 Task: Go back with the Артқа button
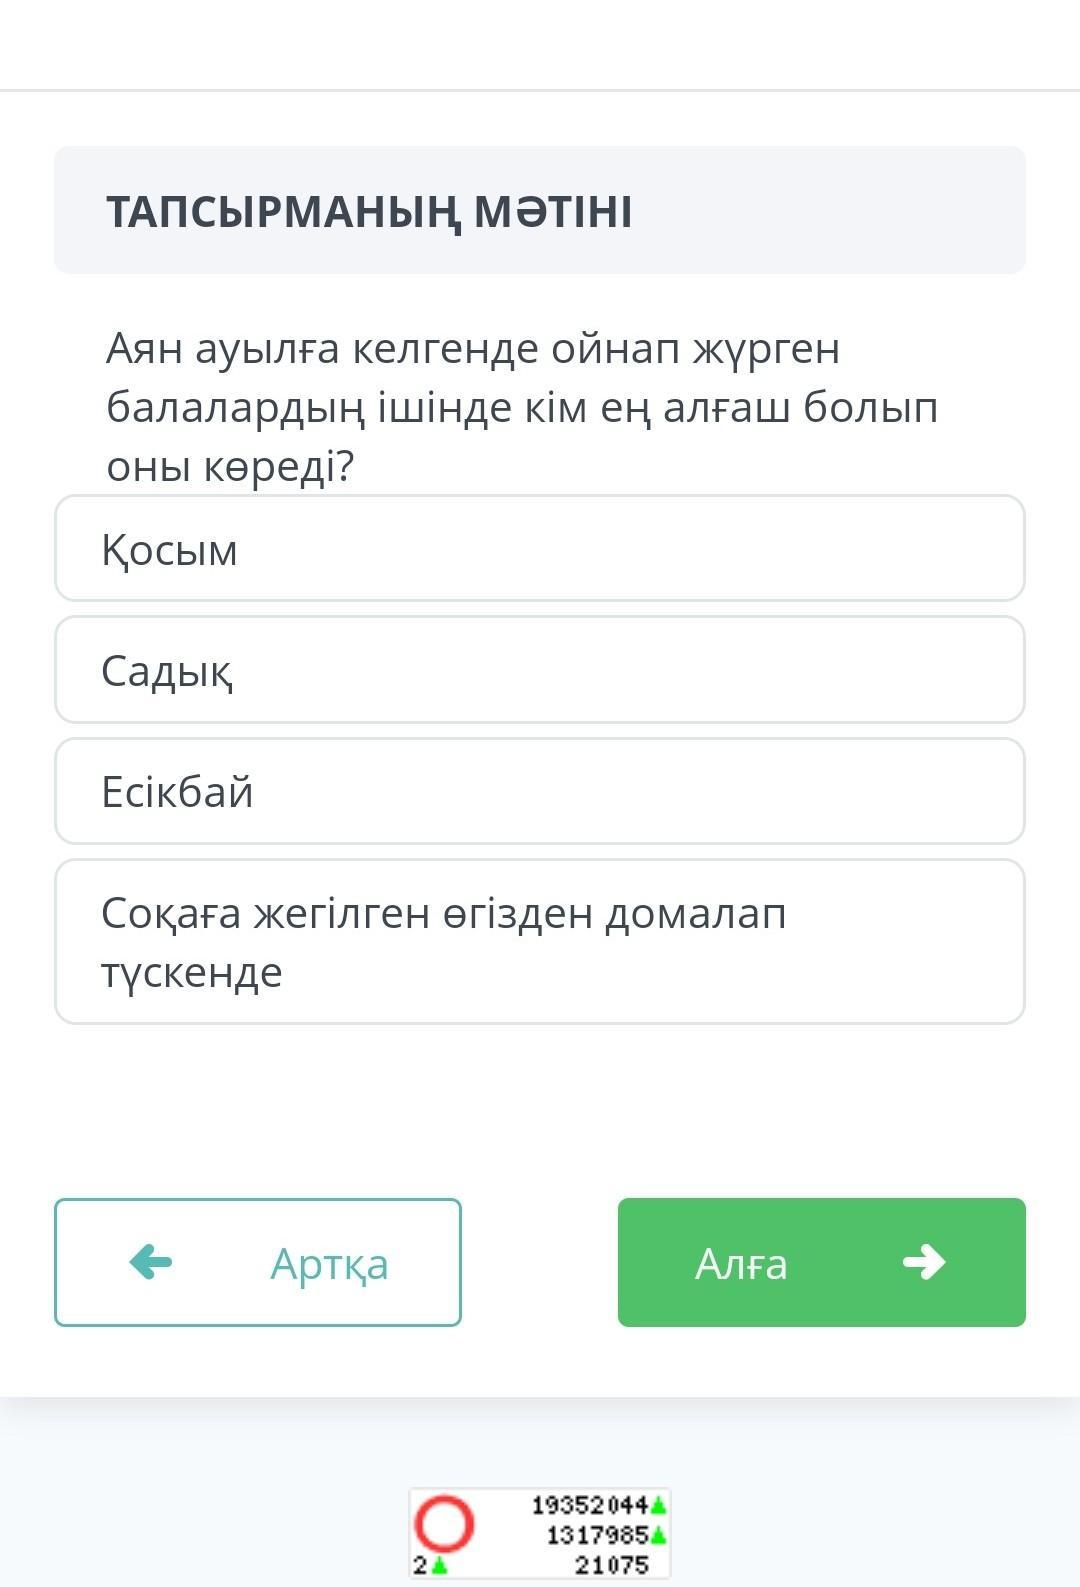[x=258, y=1262]
